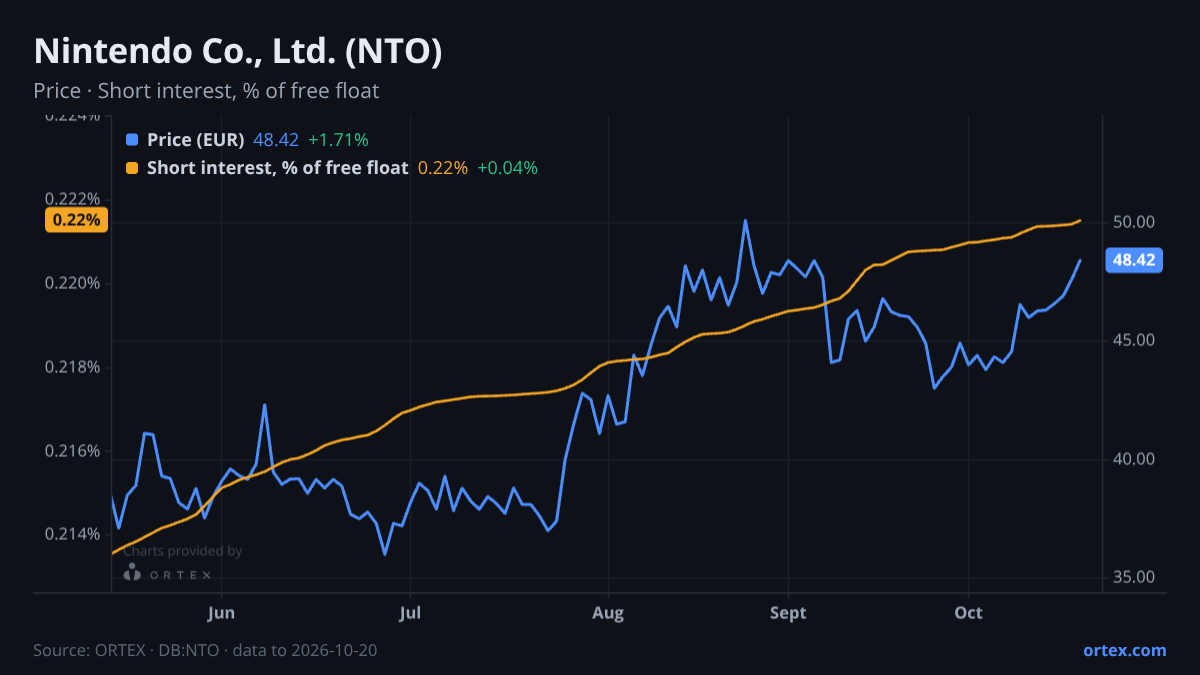Click the Sept x-axis label
Image resolution: width=1200 pixels, height=675 pixels.
pyautogui.click(x=788, y=612)
